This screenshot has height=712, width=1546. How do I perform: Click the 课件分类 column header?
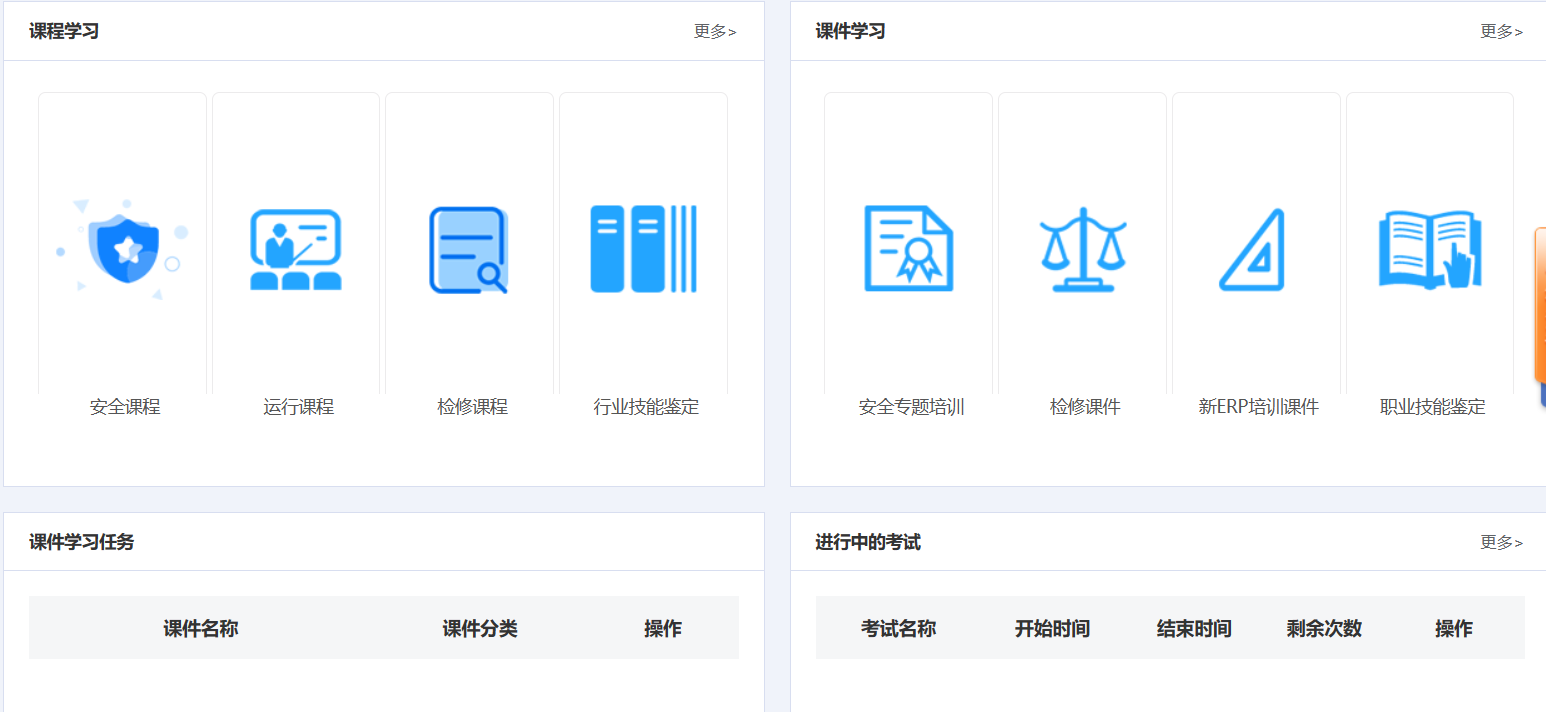tap(480, 628)
